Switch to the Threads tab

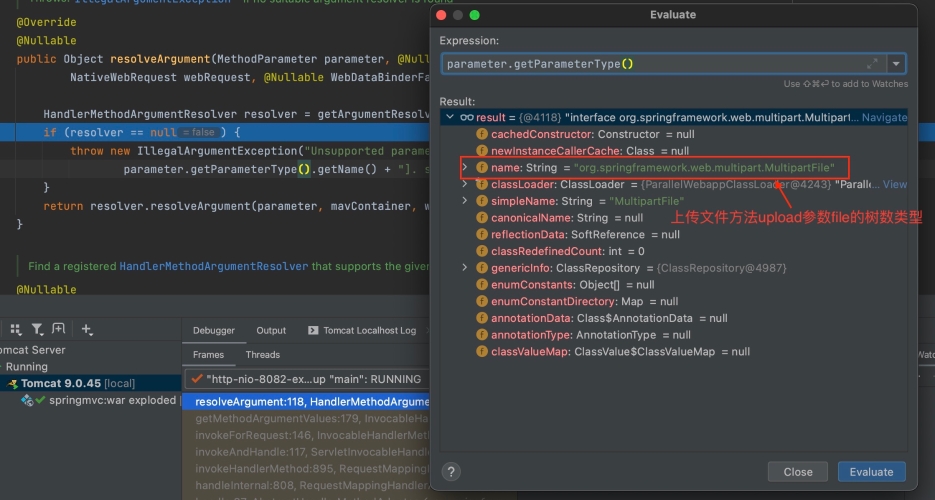point(263,354)
